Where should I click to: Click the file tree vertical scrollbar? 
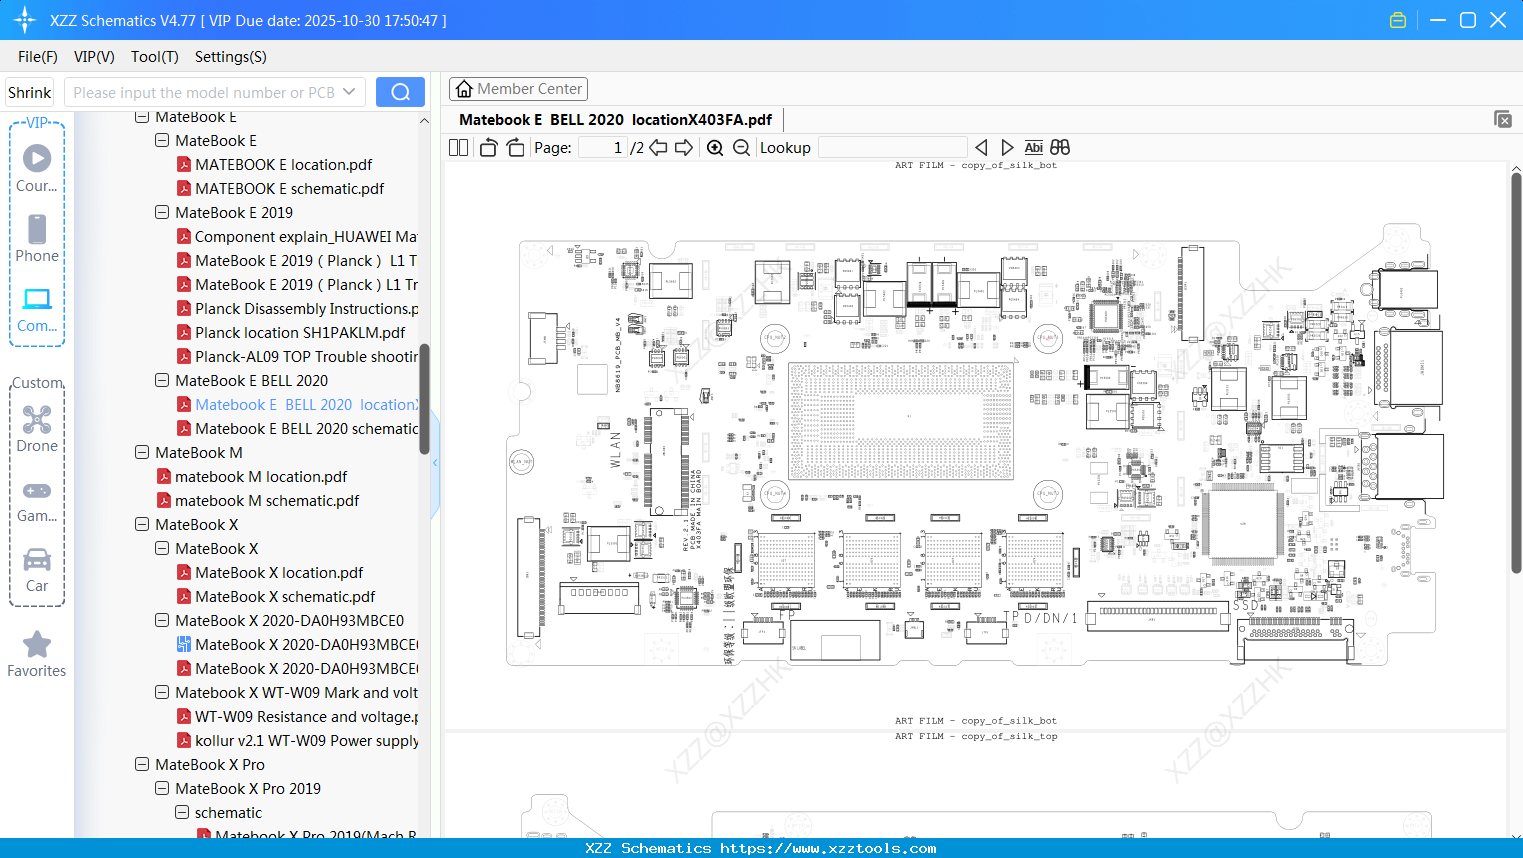tap(424, 398)
